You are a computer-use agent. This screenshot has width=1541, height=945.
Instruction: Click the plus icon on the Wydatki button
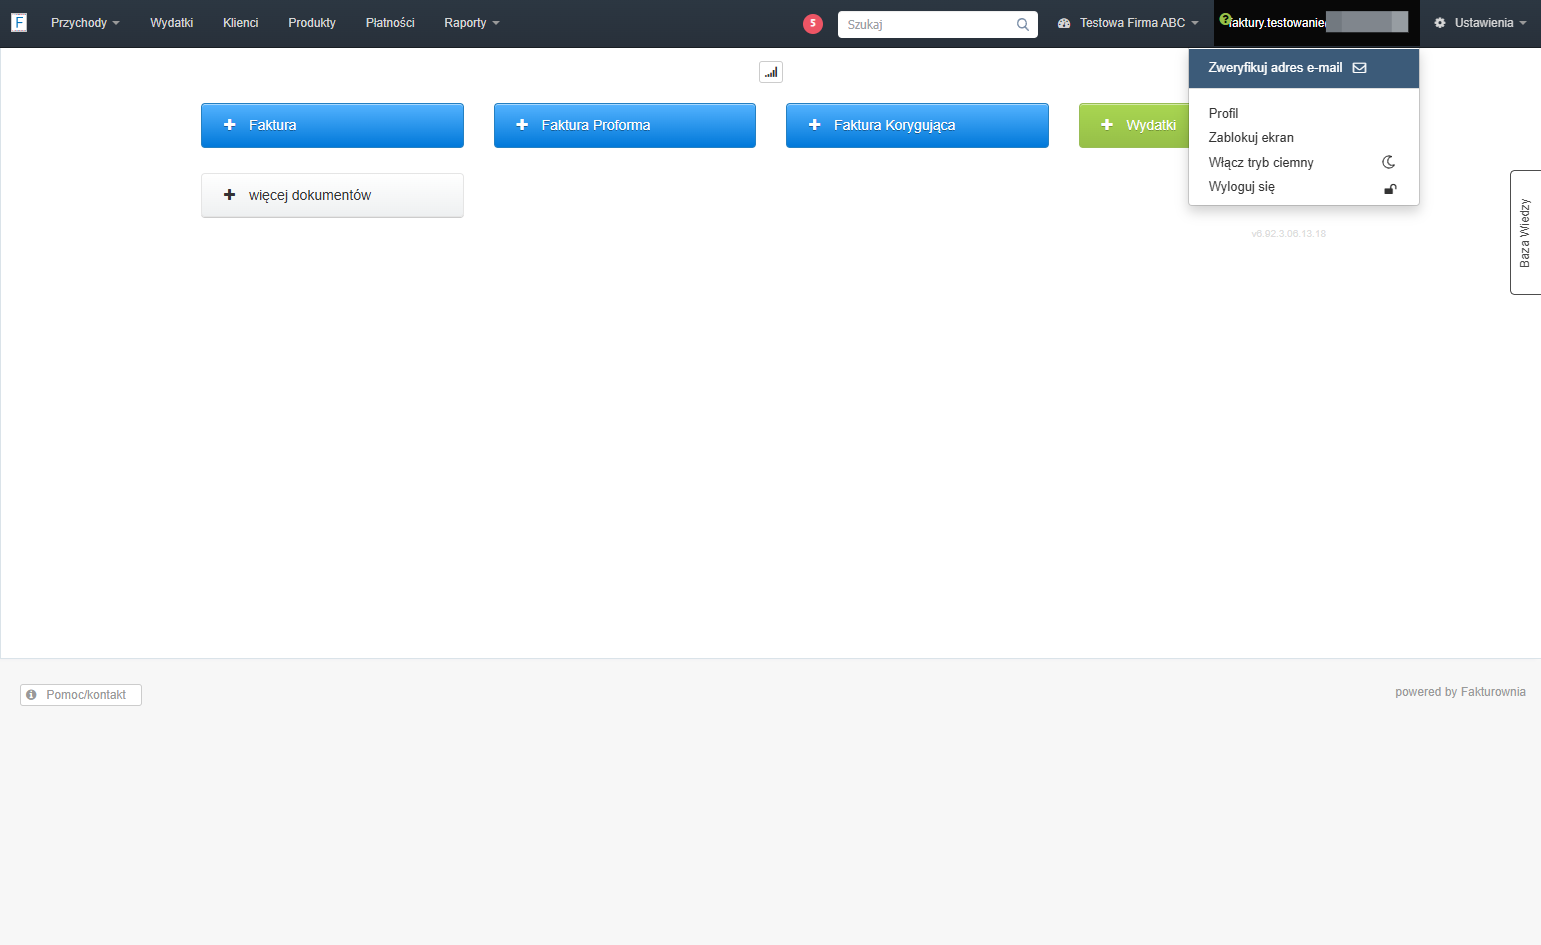coord(1107,125)
